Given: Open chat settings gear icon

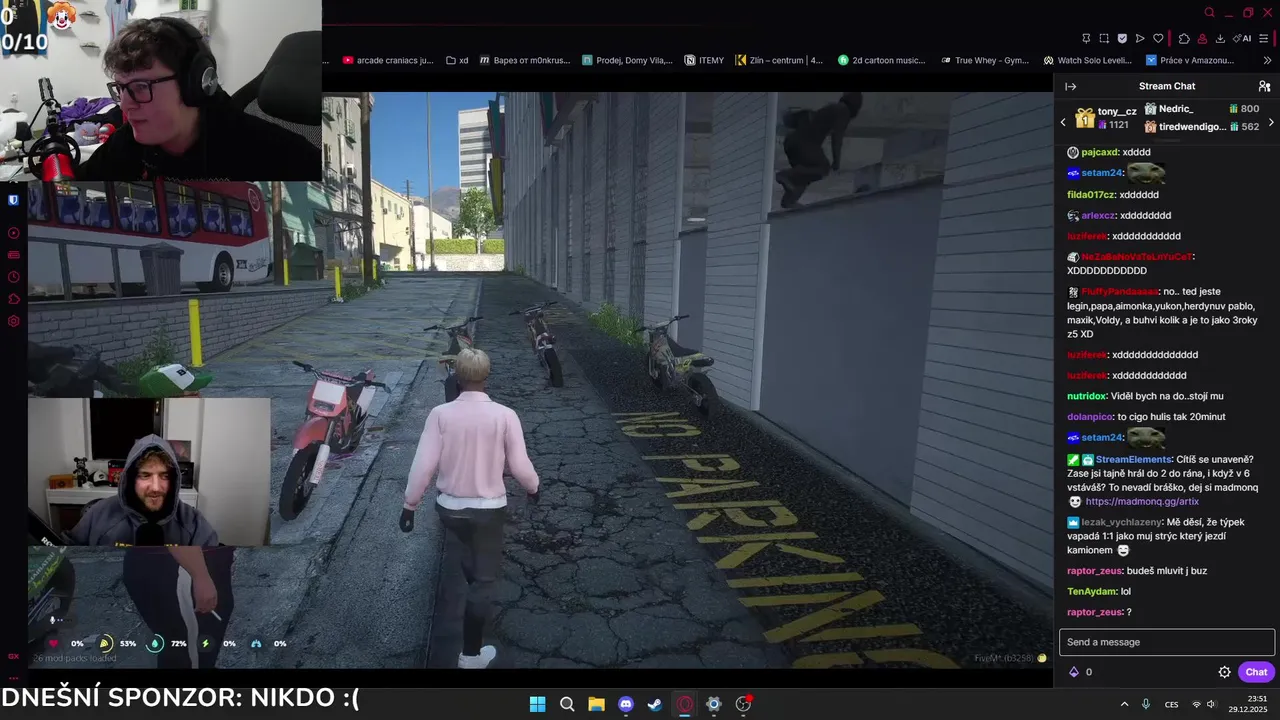Looking at the screenshot, I should tap(1224, 672).
